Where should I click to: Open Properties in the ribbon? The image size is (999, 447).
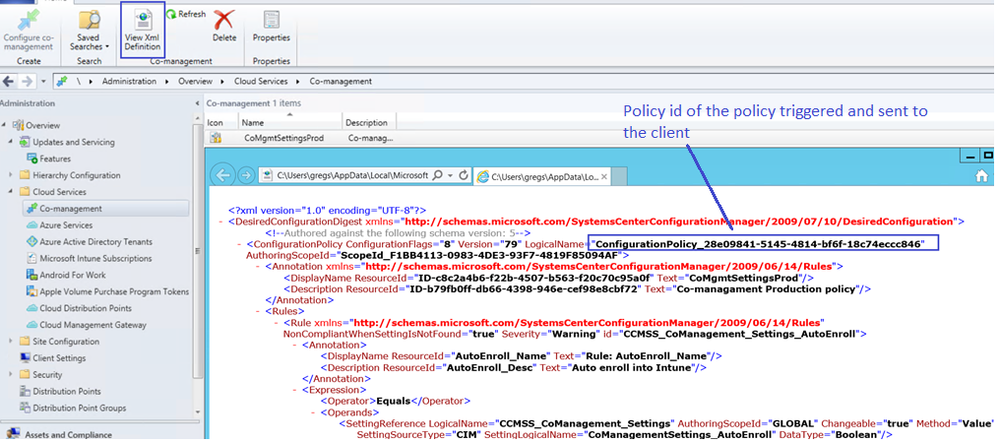point(271,26)
